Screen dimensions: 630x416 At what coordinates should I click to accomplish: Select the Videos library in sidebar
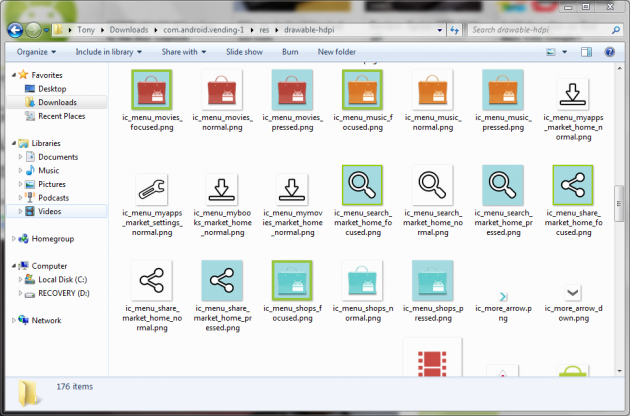point(51,211)
